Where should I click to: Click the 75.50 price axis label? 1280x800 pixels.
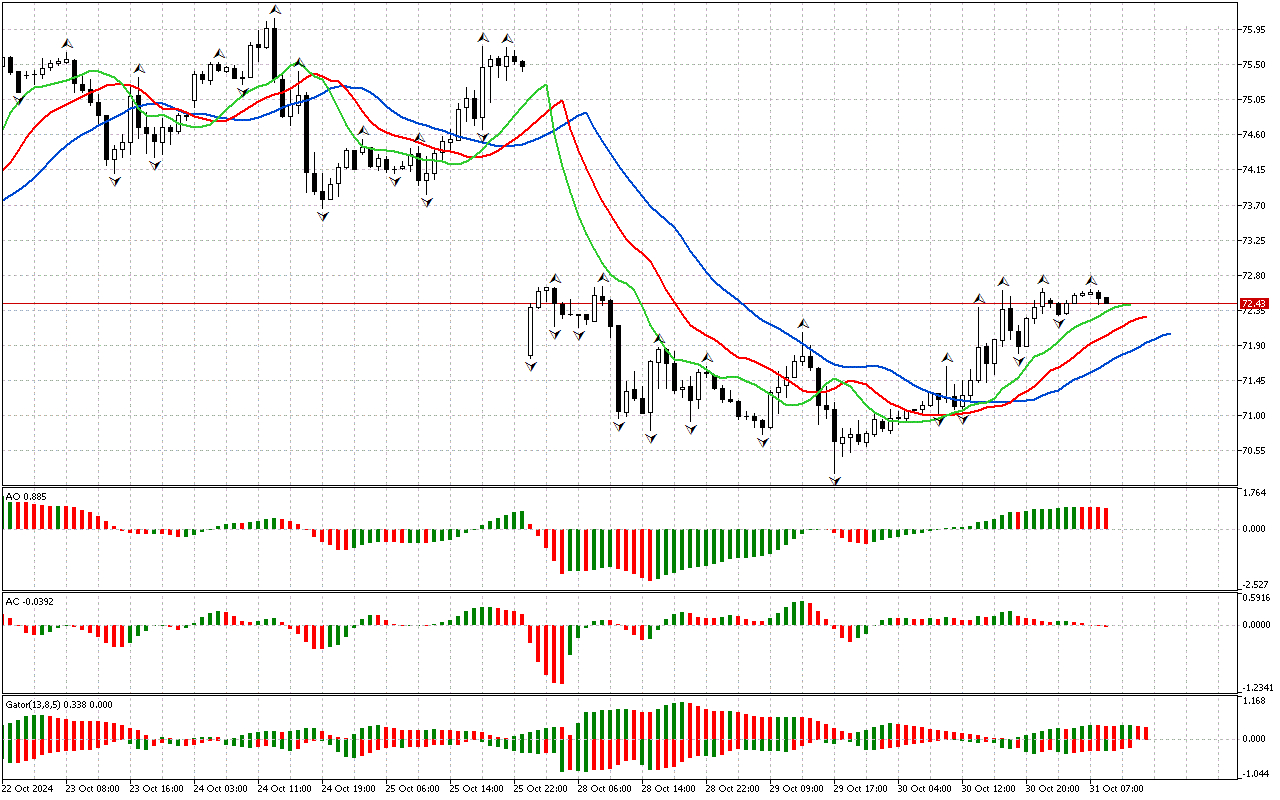(x=1253, y=65)
